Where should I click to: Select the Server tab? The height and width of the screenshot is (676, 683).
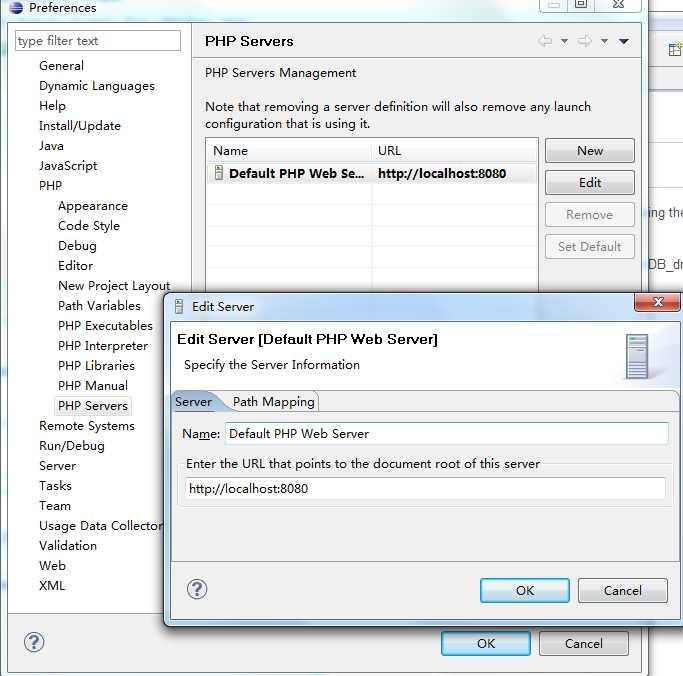pos(193,402)
